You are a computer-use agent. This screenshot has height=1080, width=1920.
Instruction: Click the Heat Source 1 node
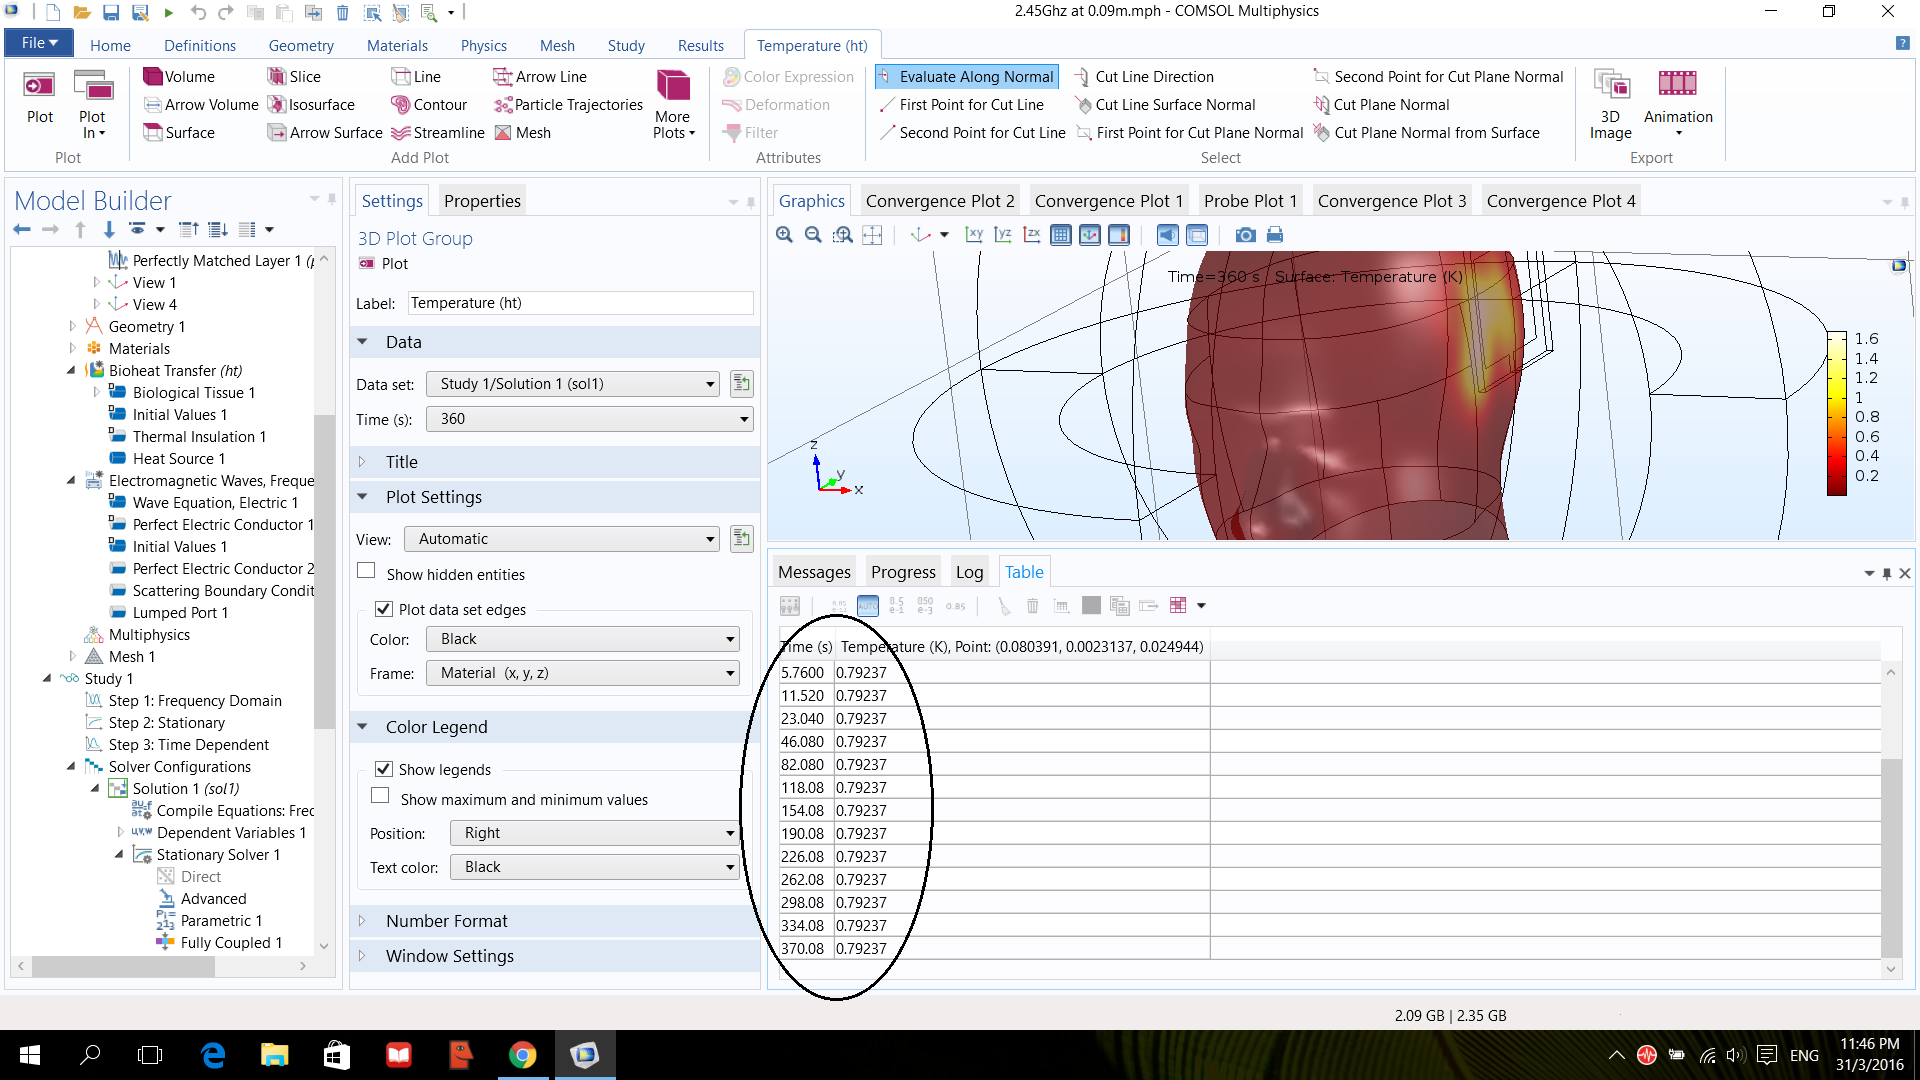point(178,459)
